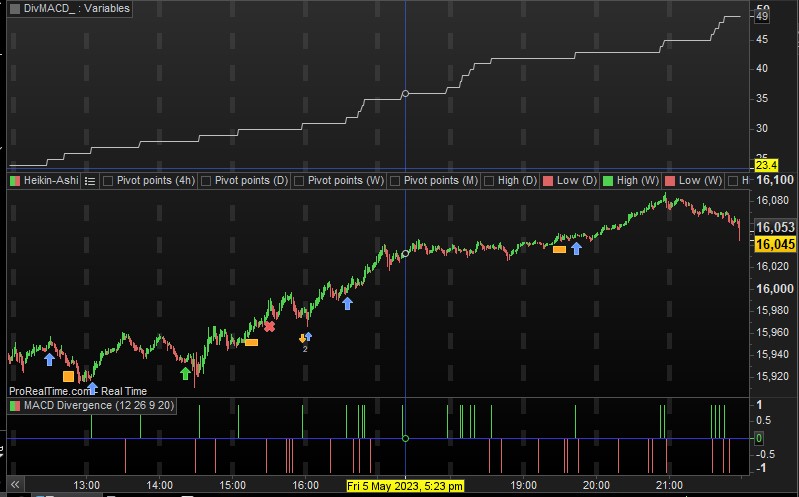Click the yellow 16,045 price label
The height and width of the screenshot is (497, 799).
pos(775,245)
